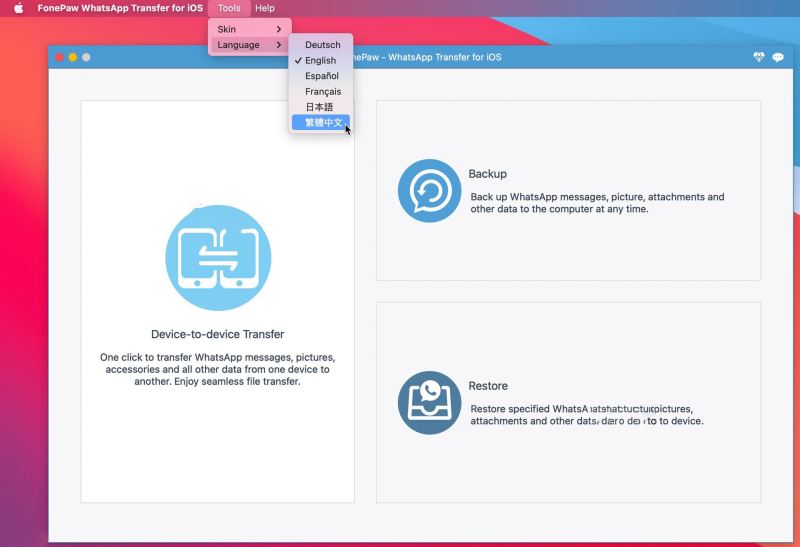
Task: Click the One click to transfer description
Action: click(217, 369)
